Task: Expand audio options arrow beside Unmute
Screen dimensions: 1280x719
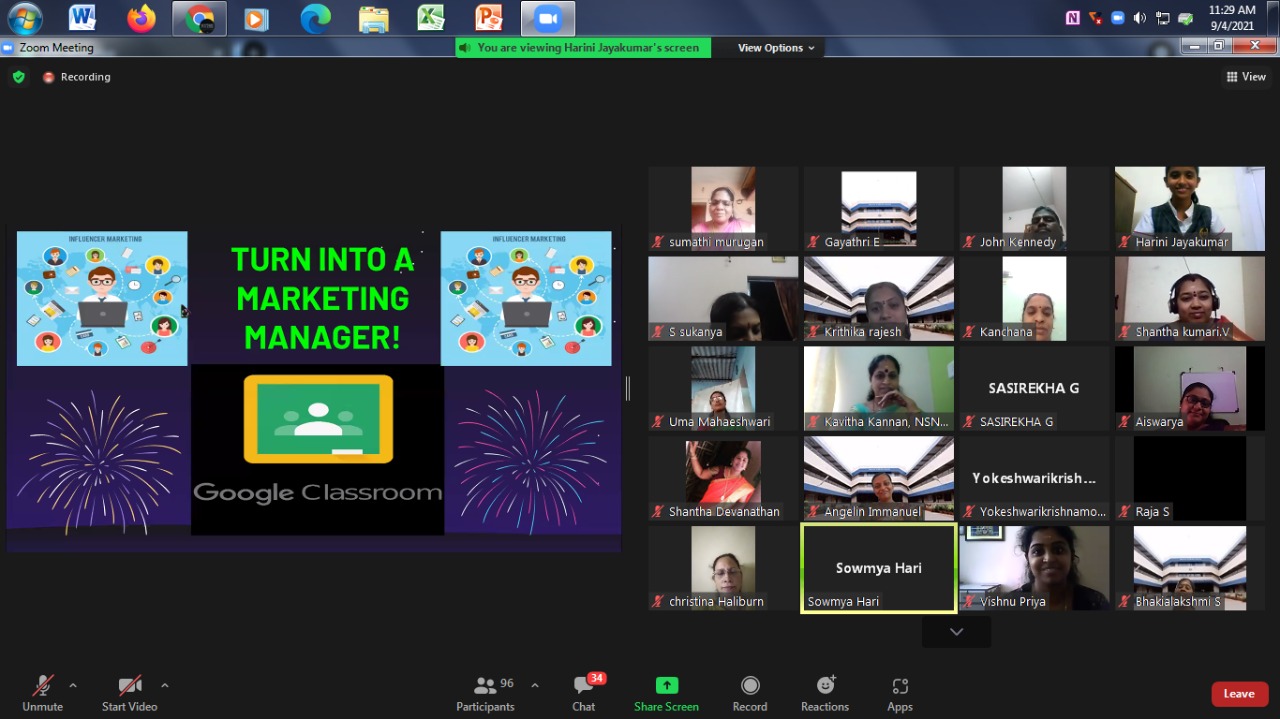Action: pyautogui.click(x=73, y=686)
